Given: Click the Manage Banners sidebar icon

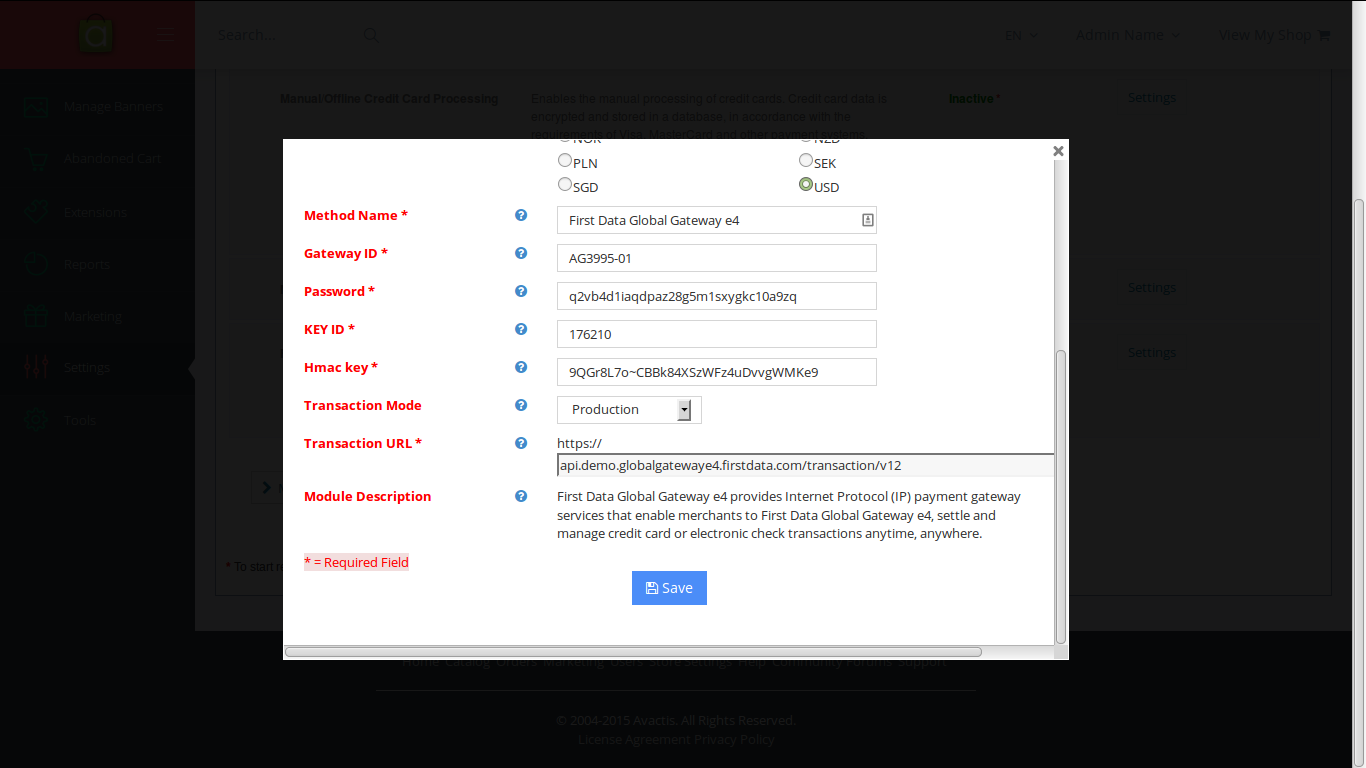Looking at the screenshot, I should (x=36, y=106).
